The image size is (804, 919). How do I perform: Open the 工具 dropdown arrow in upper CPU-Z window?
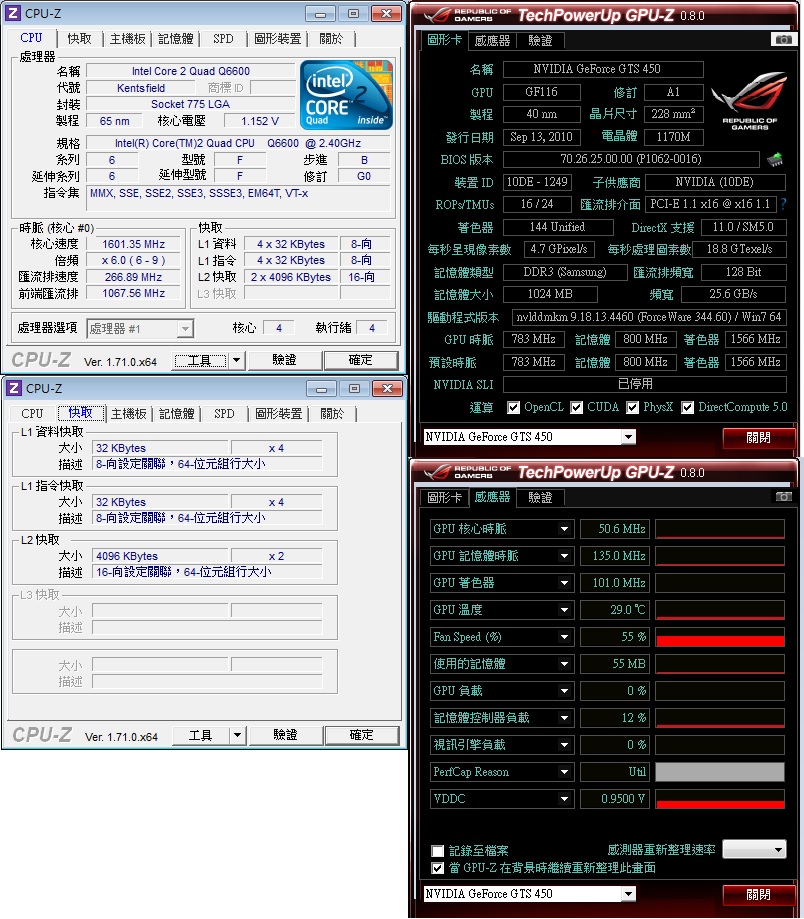pos(236,360)
